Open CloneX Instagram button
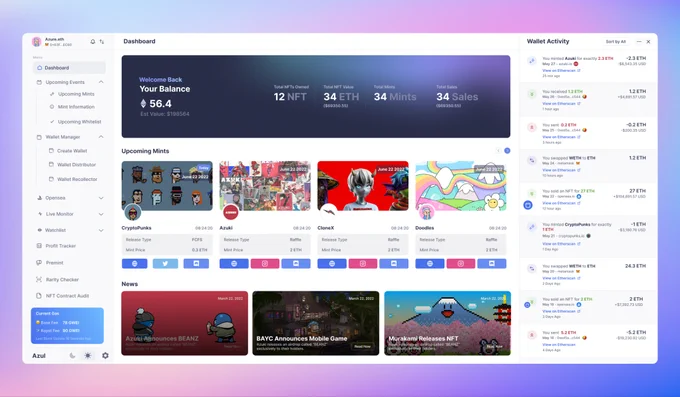This screenshot has width=680, height=397. coord(363,263)
